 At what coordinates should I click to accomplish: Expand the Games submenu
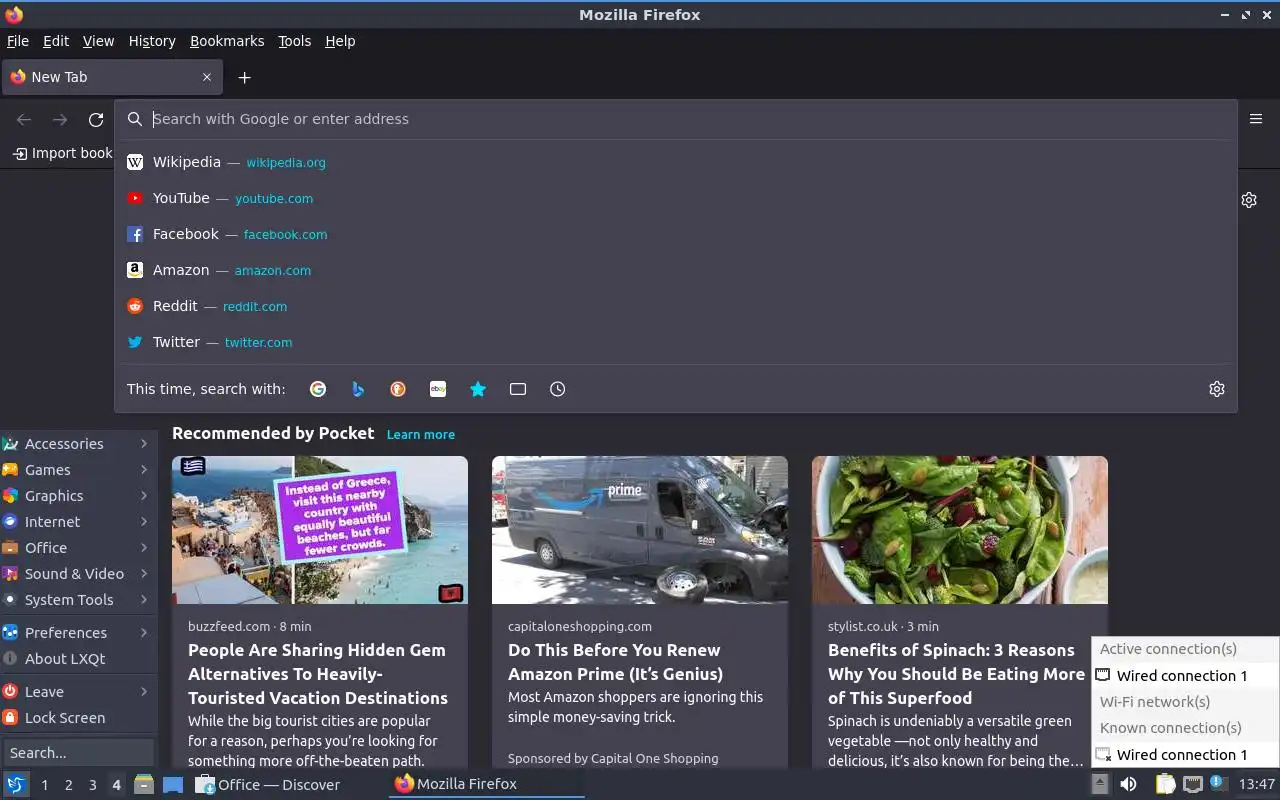tap(79, 470)
